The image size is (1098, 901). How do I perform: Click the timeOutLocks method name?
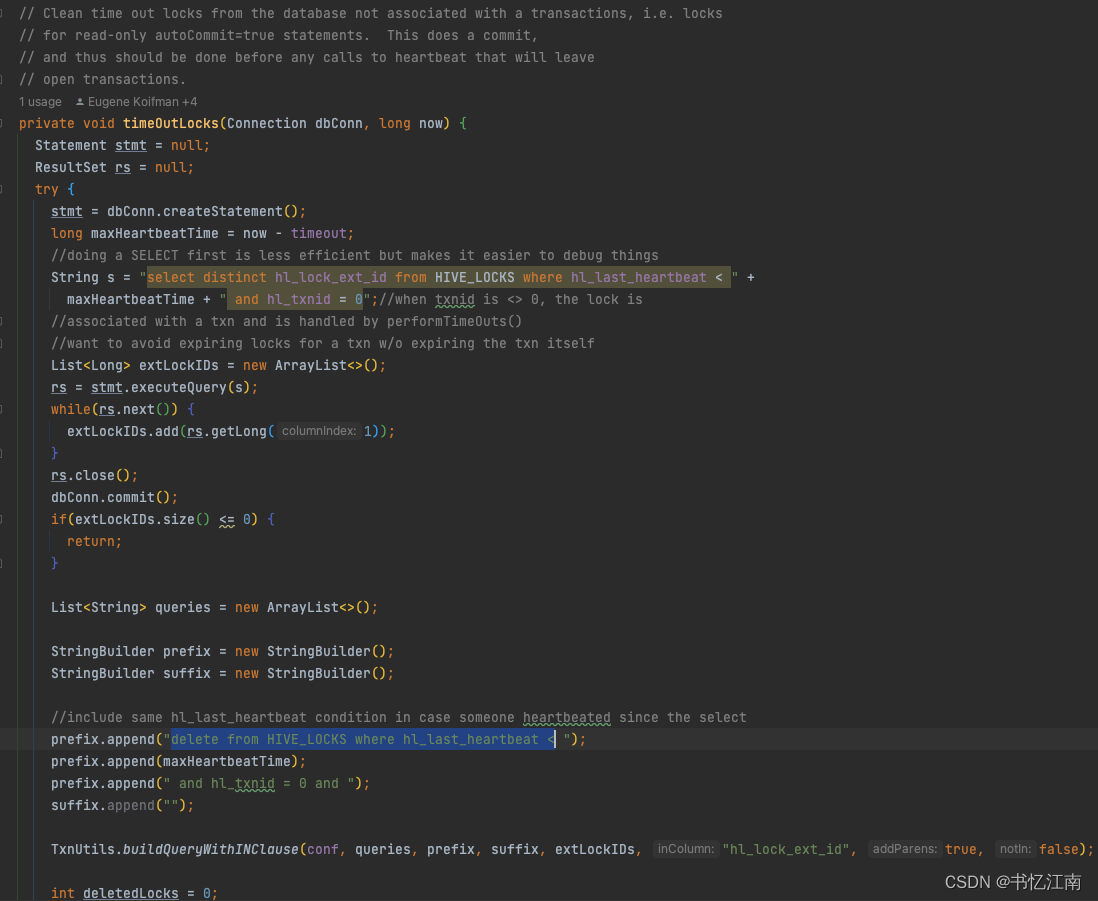(170, 123)
